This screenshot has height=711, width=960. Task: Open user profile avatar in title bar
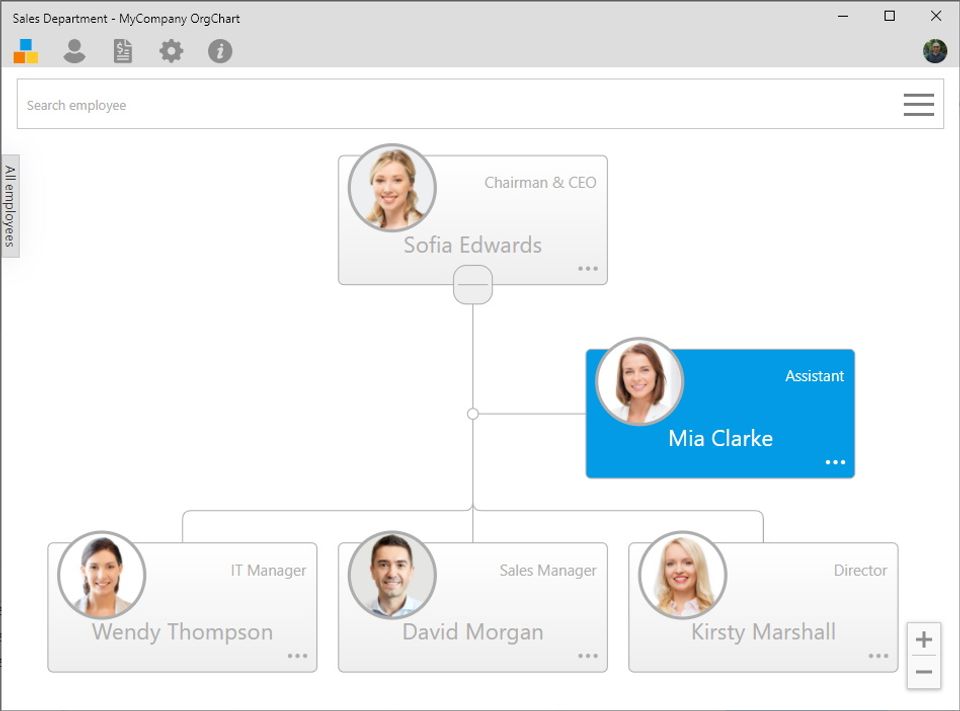(935, 51)
